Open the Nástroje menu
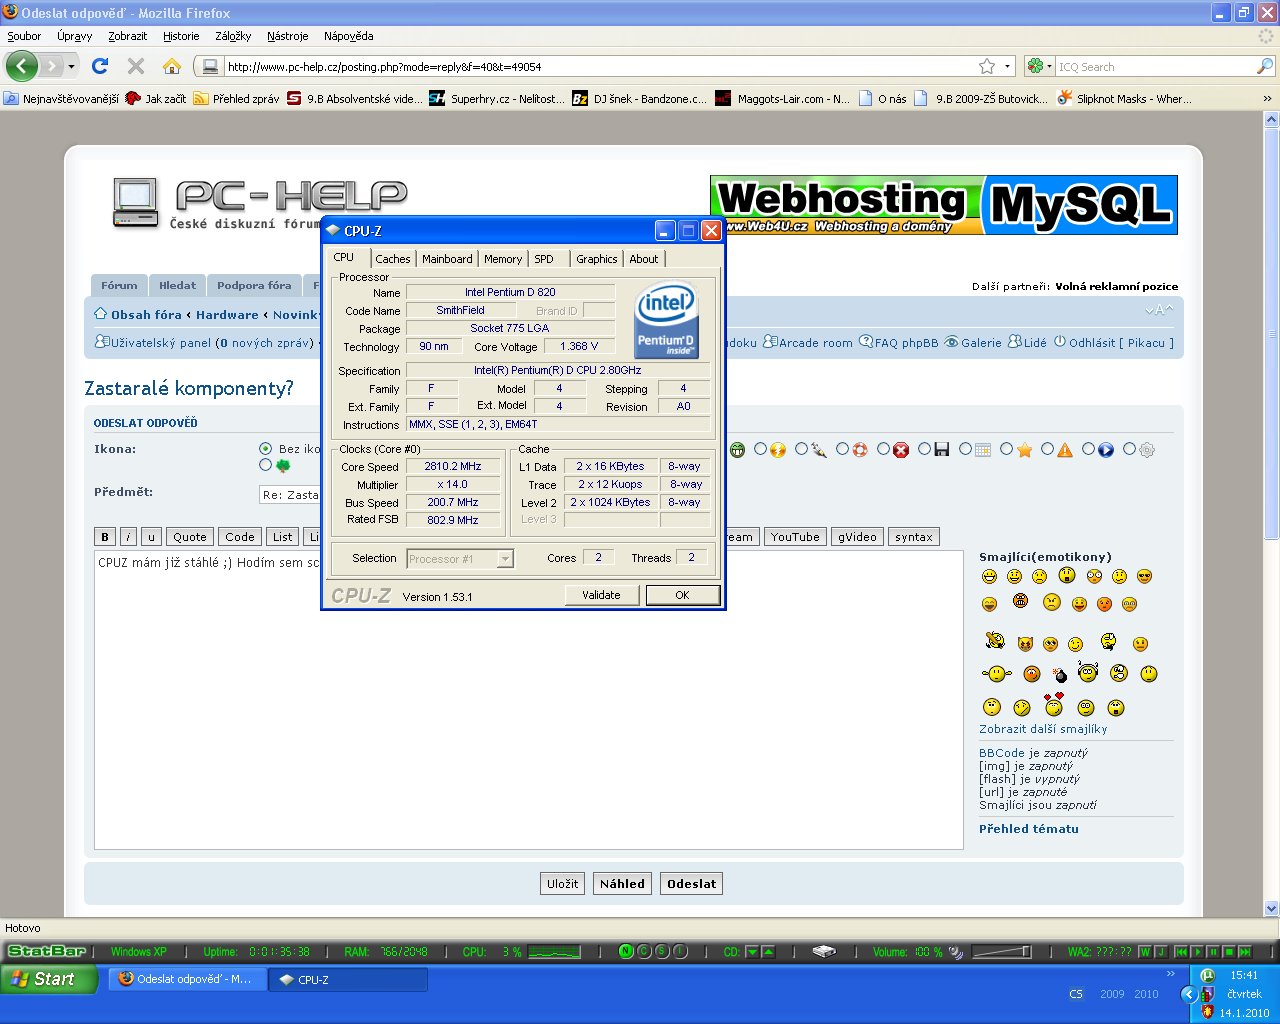The image size is (1280, 1024). tap(288, 36)
